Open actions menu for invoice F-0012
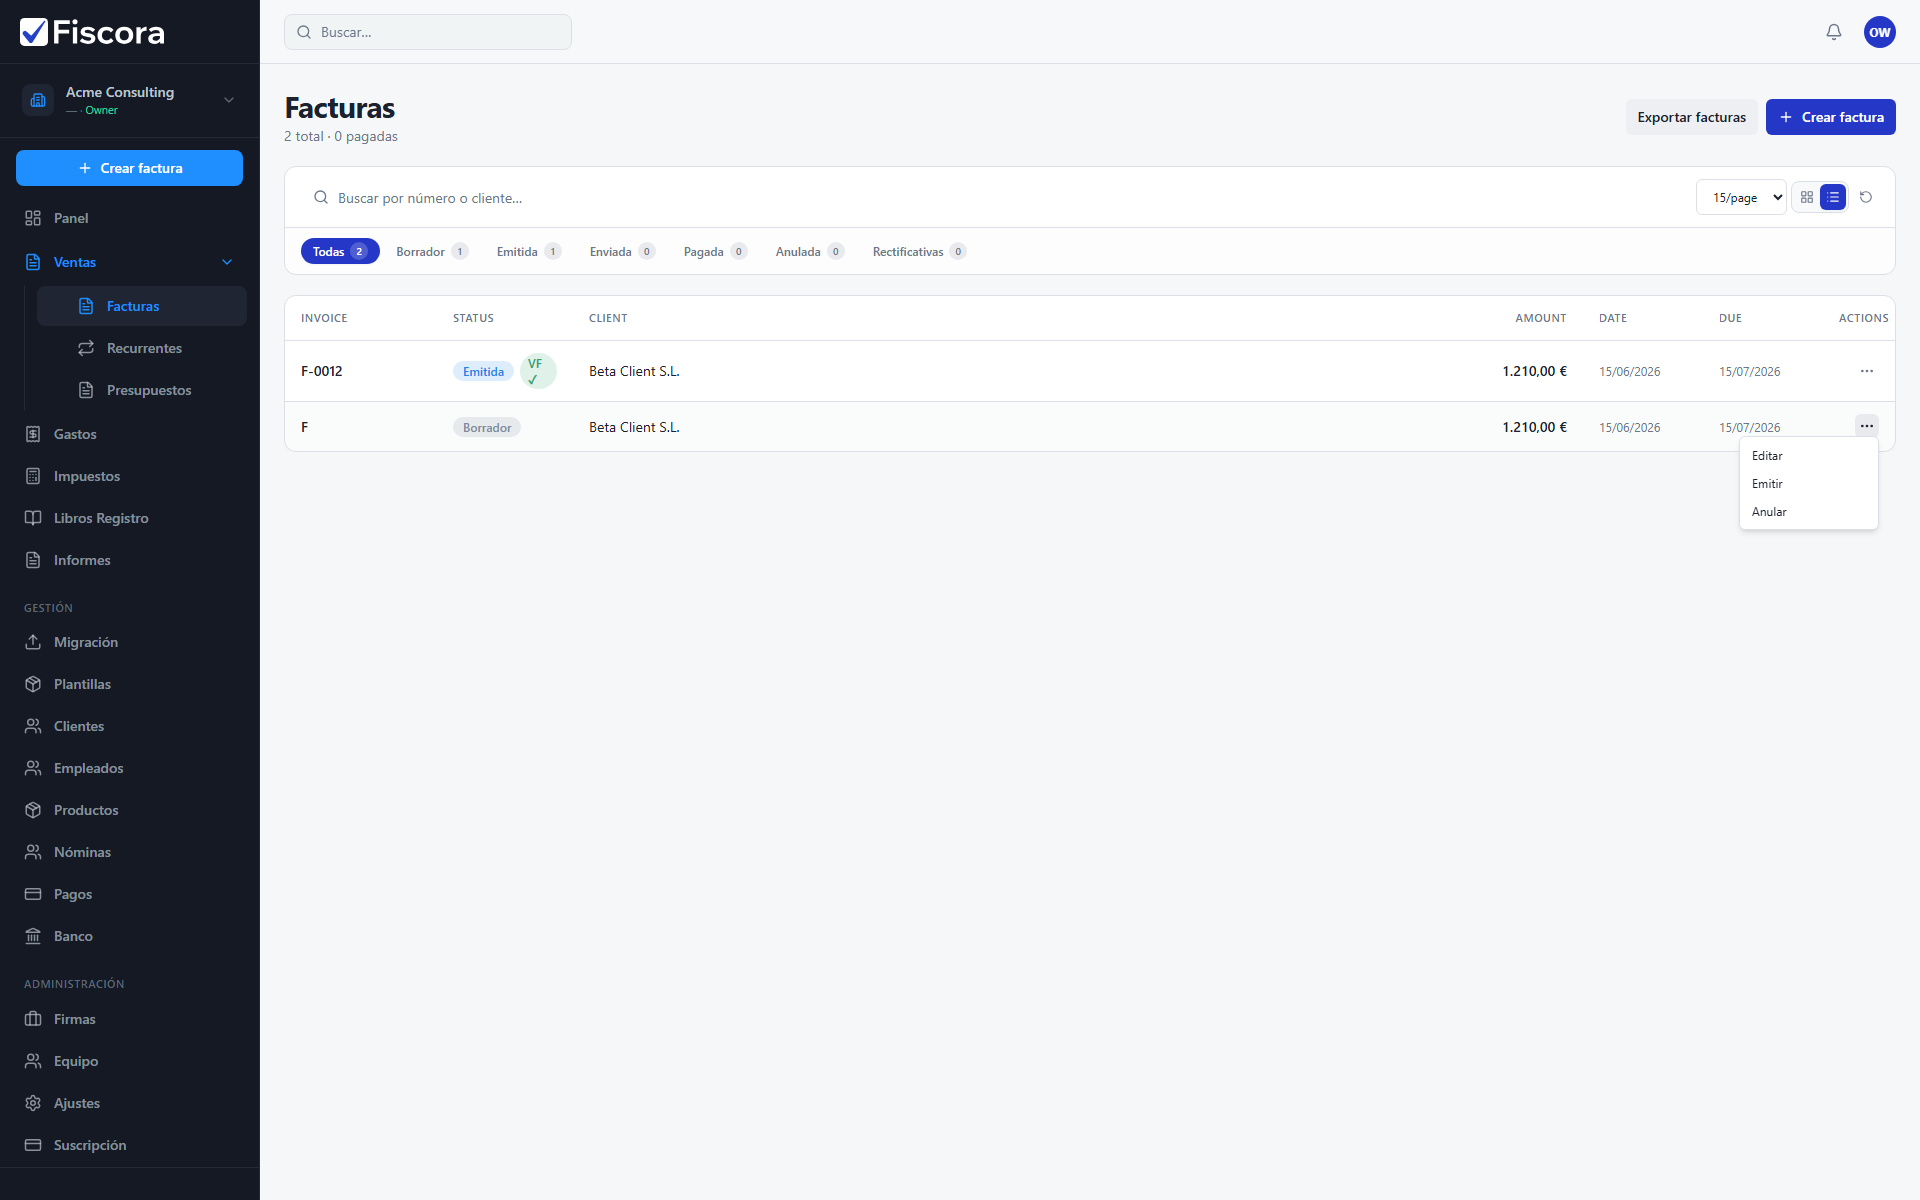This screenshot has height=1200, width=1920. (1866, 371)
